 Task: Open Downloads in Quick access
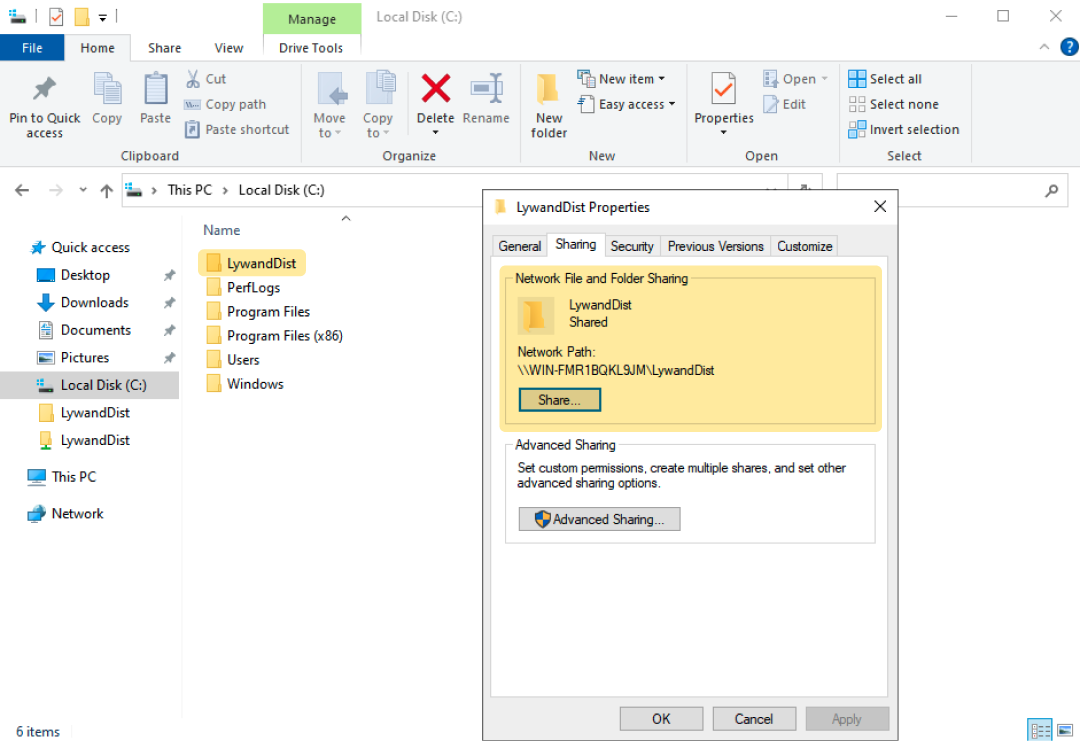point(94,302)
